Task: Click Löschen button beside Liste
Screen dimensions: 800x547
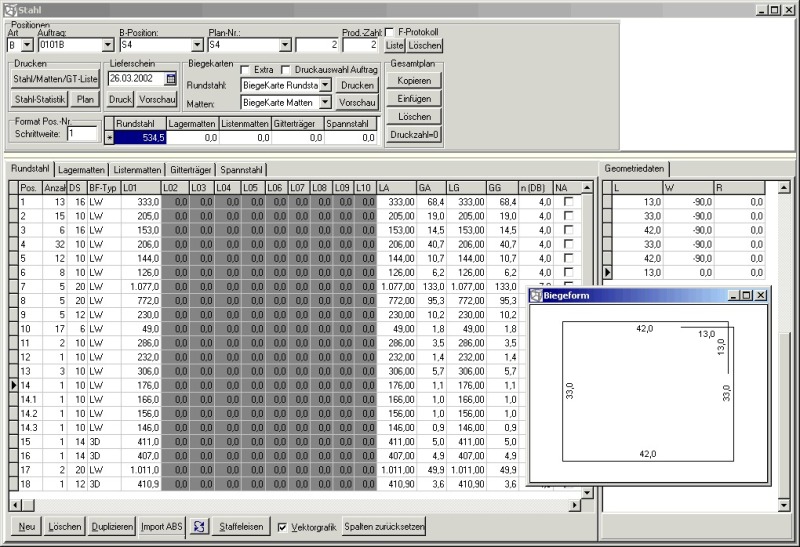Action: tap(424, 45)
